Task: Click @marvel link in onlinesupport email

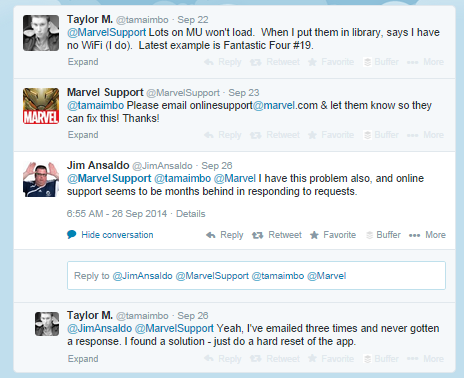Action: (274, 105)
